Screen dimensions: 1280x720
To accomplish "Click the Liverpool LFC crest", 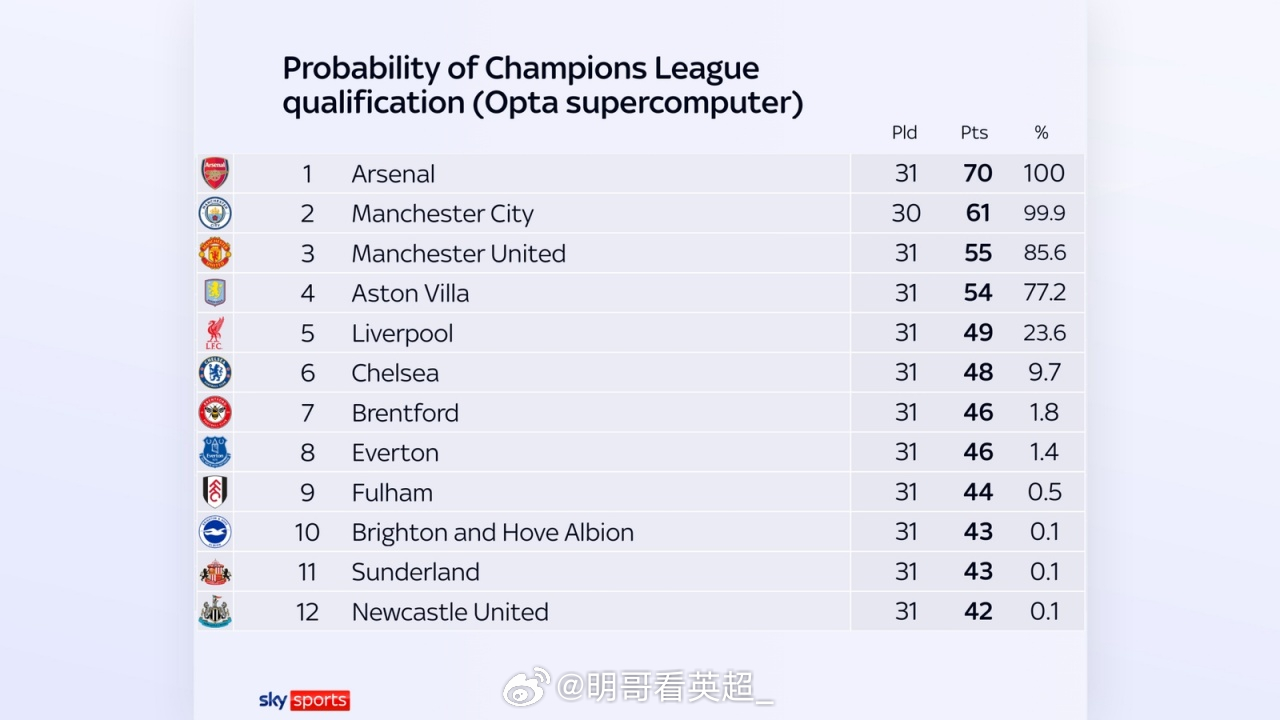I will (215, 333).
